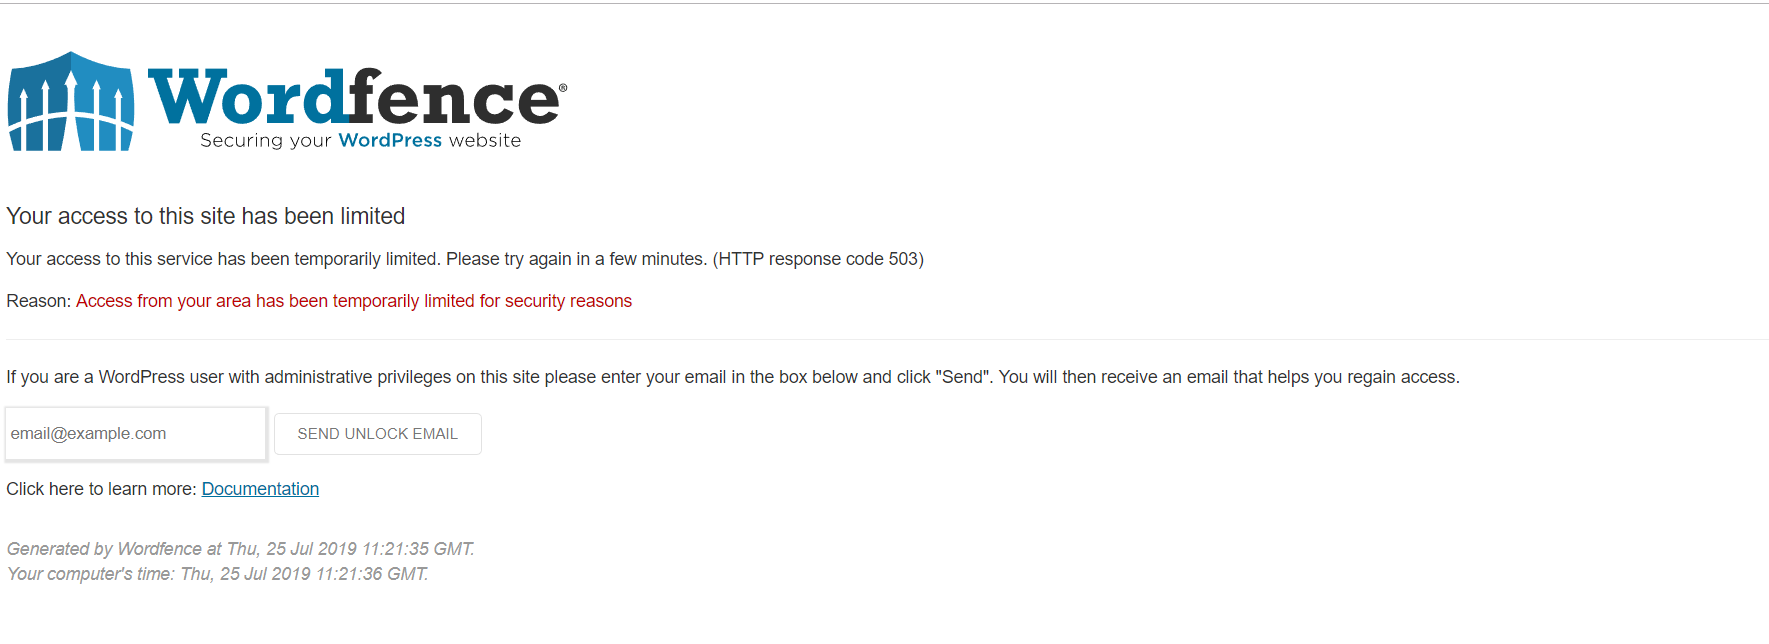Focus the email@example.com input field

click(135, 434)
